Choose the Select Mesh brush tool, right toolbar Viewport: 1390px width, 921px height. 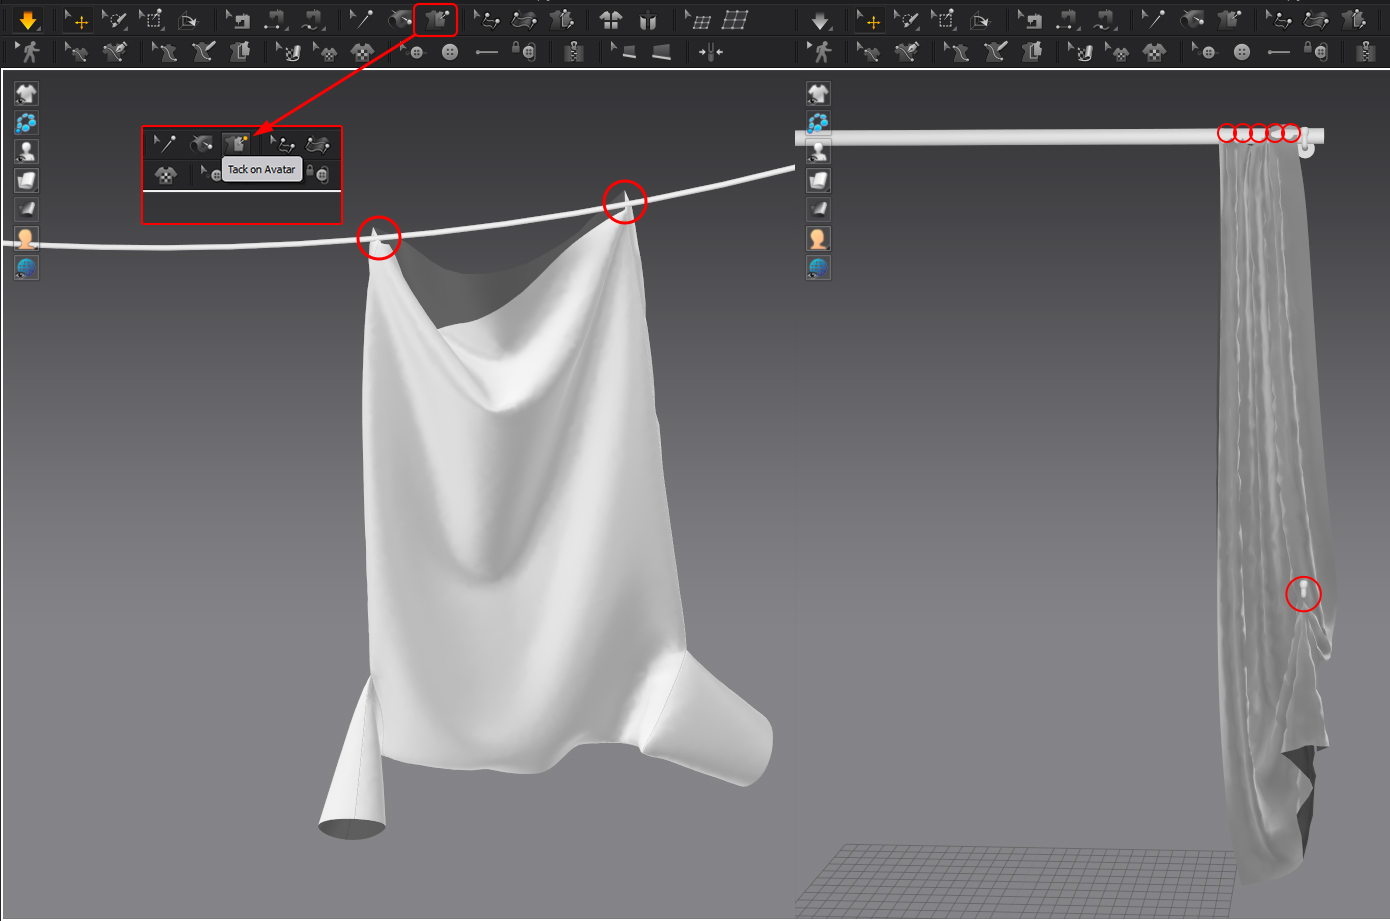tap(906, 19)
